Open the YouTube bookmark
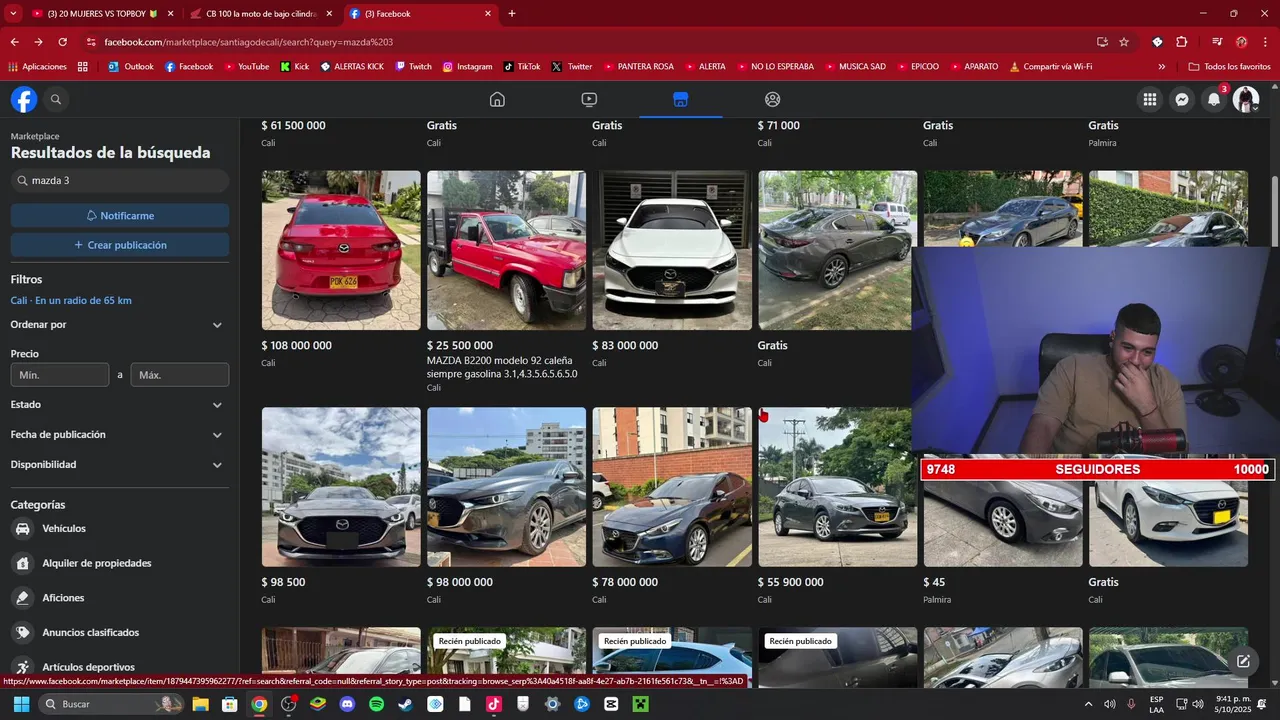 point(246,67)
